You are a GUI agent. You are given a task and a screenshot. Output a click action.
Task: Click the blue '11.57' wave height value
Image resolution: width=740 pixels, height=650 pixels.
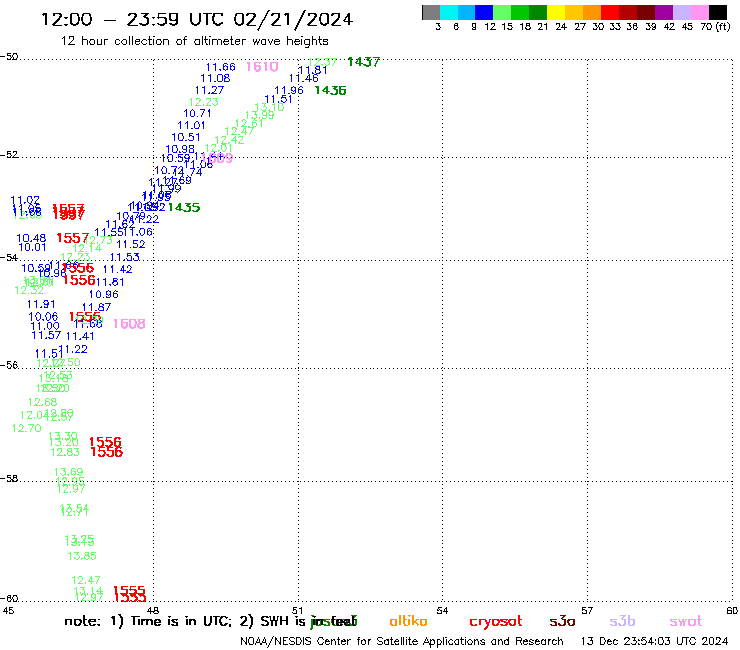point(46,335)
